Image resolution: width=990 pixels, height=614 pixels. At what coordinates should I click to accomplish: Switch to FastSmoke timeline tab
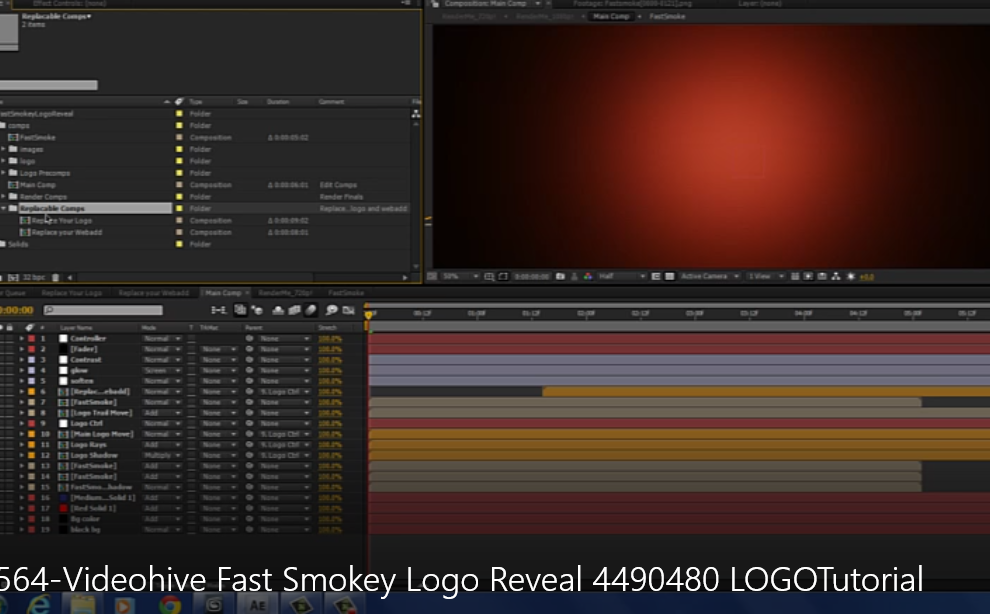(346, 292)
